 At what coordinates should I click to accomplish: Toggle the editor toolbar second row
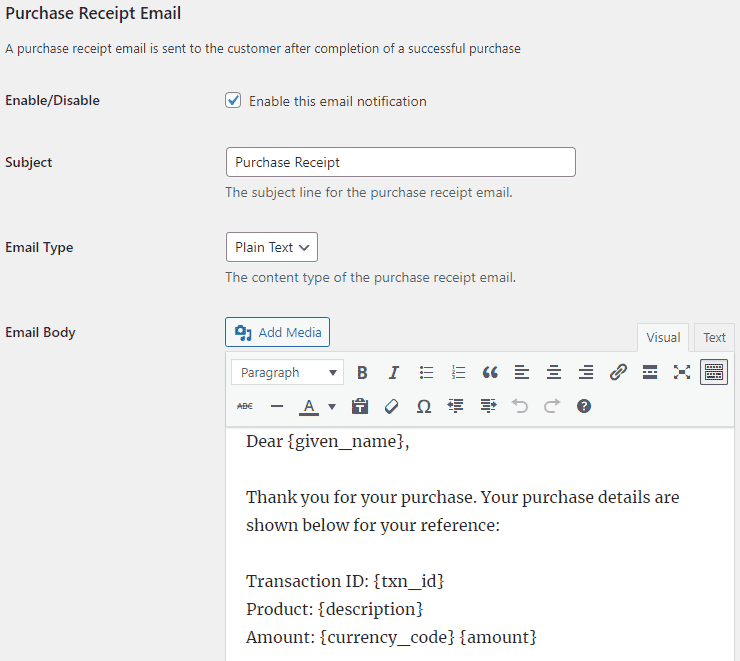(x=714, y=373)
